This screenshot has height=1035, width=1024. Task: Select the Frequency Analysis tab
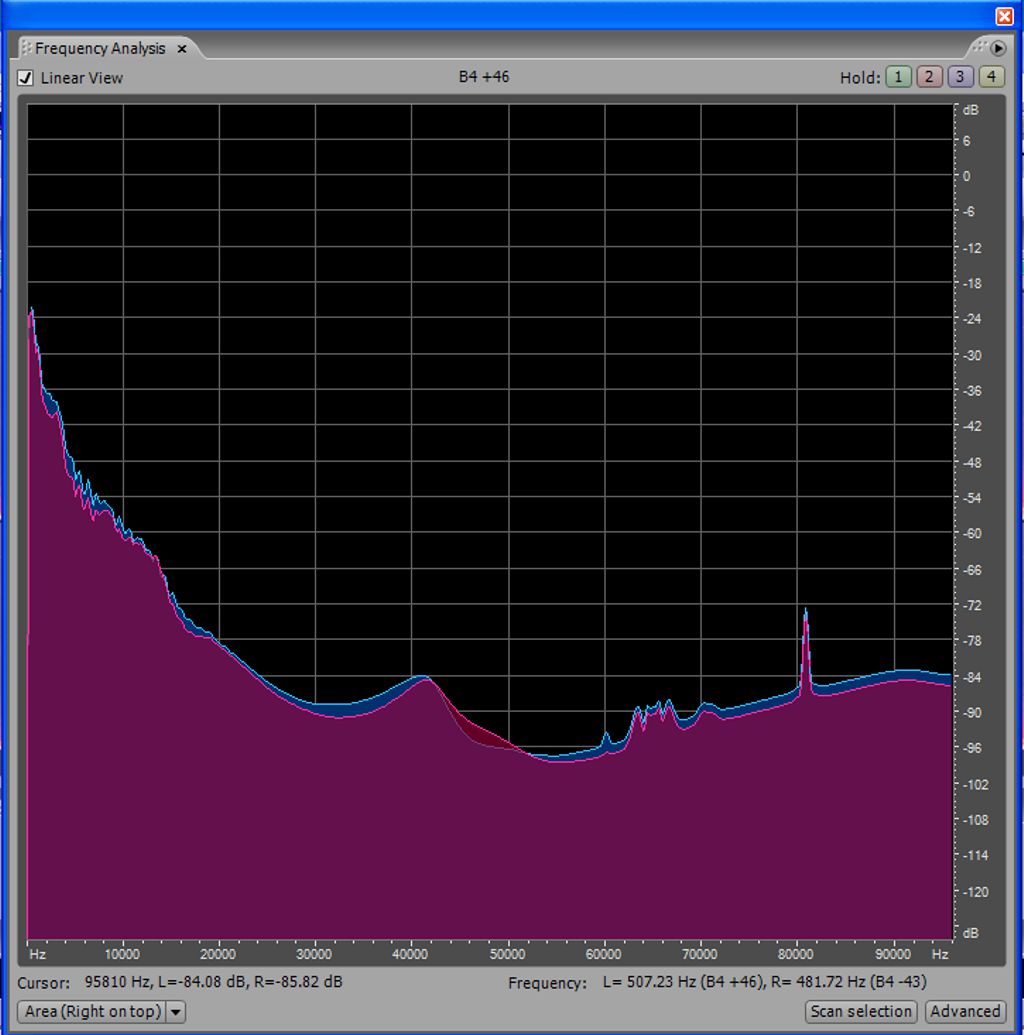[100, 49]
